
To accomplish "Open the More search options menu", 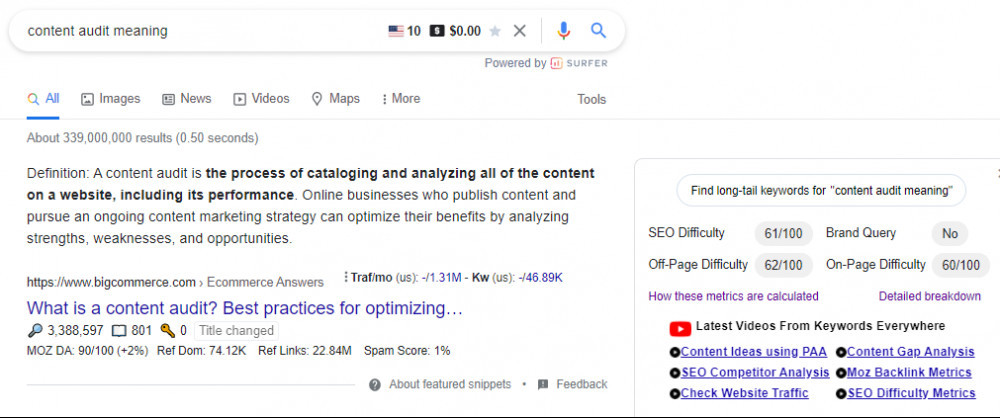I will [x=400, y=99].
